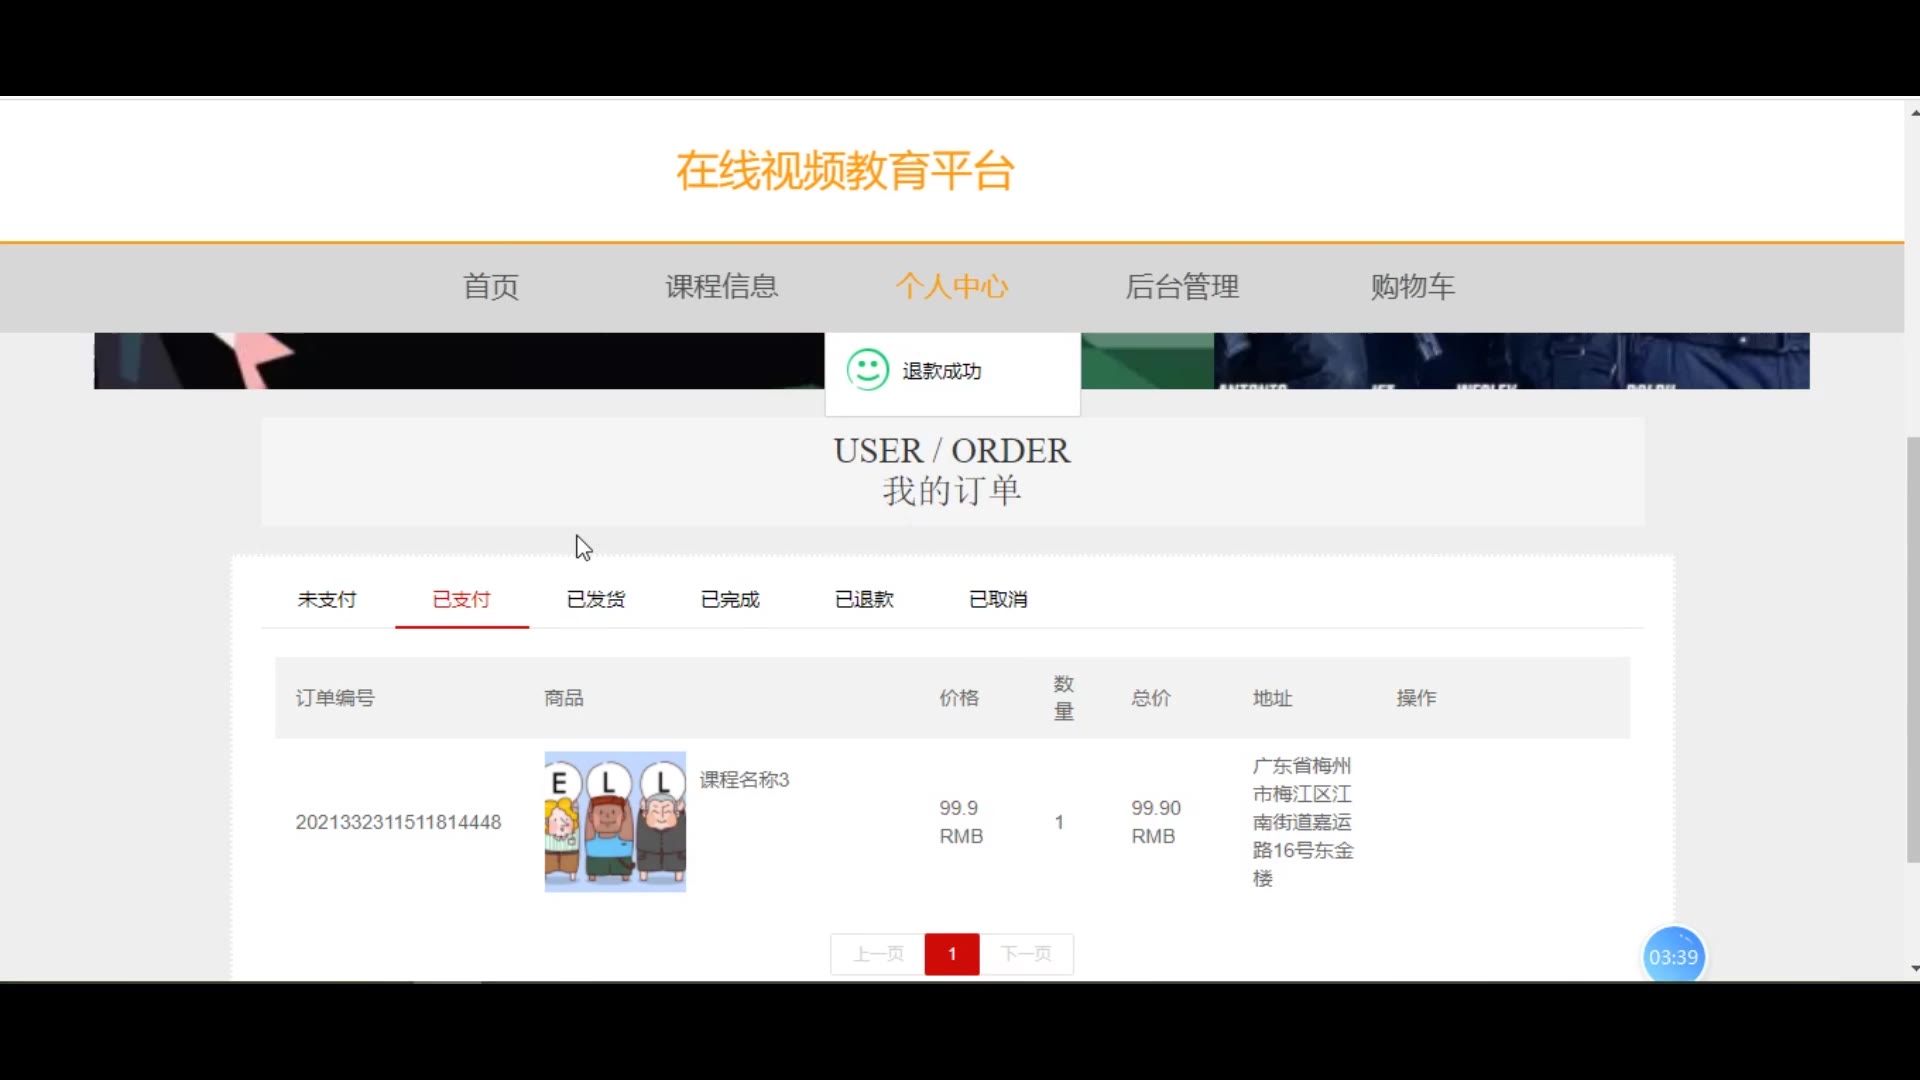Image resolution: width=1920 pixels, height=1080 pixels.
Task: Open the 课程名称3 course title link
Action: 744,780
